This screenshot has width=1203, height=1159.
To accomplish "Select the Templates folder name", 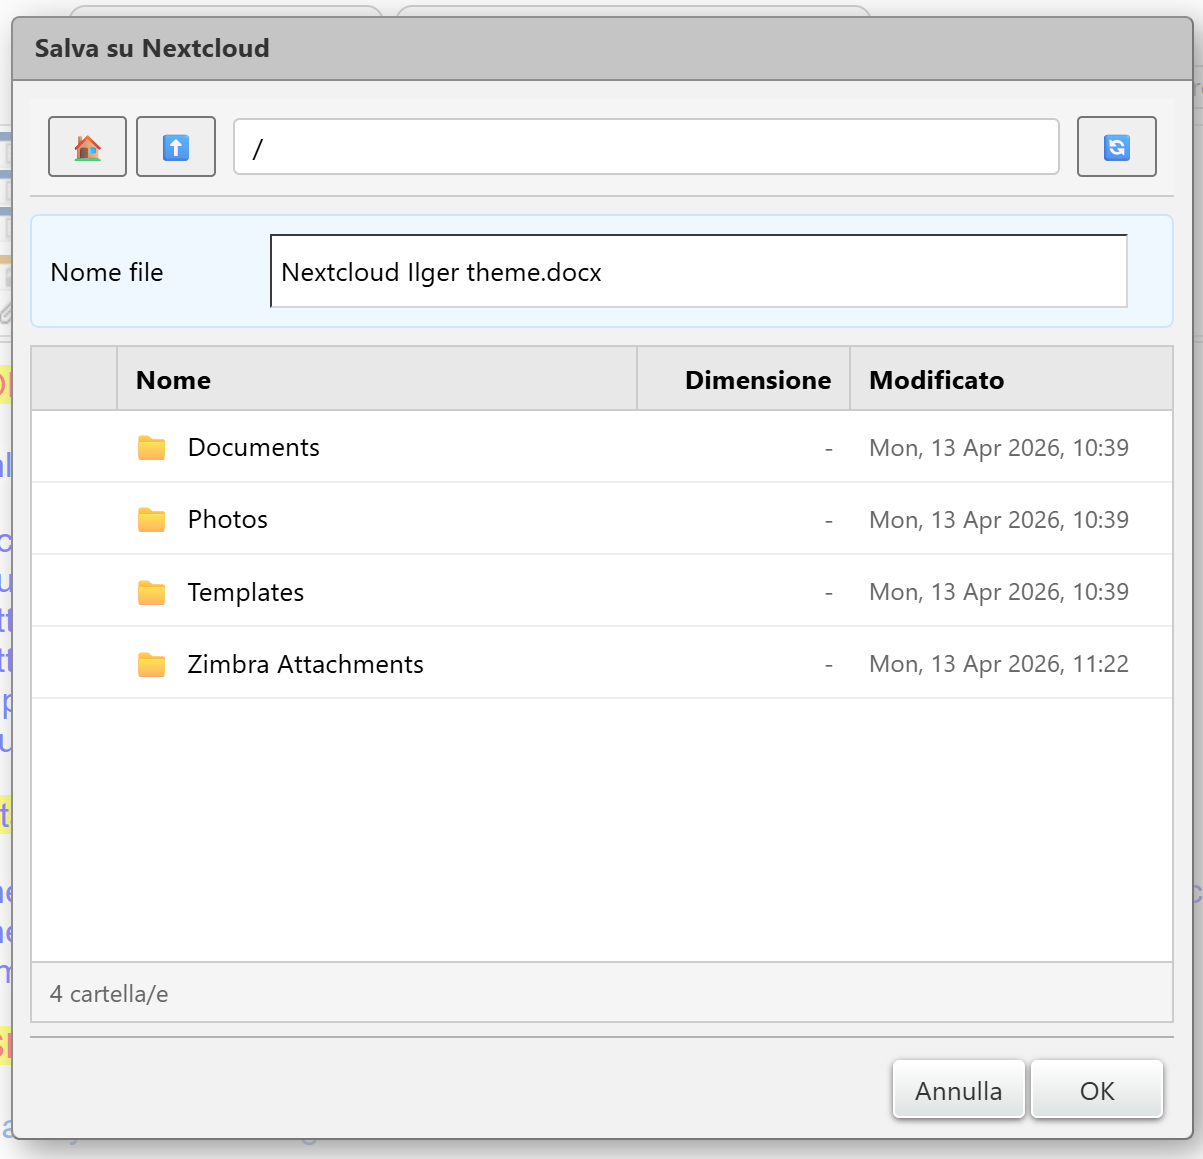I will pyautogui.click(x=246, y=593).
